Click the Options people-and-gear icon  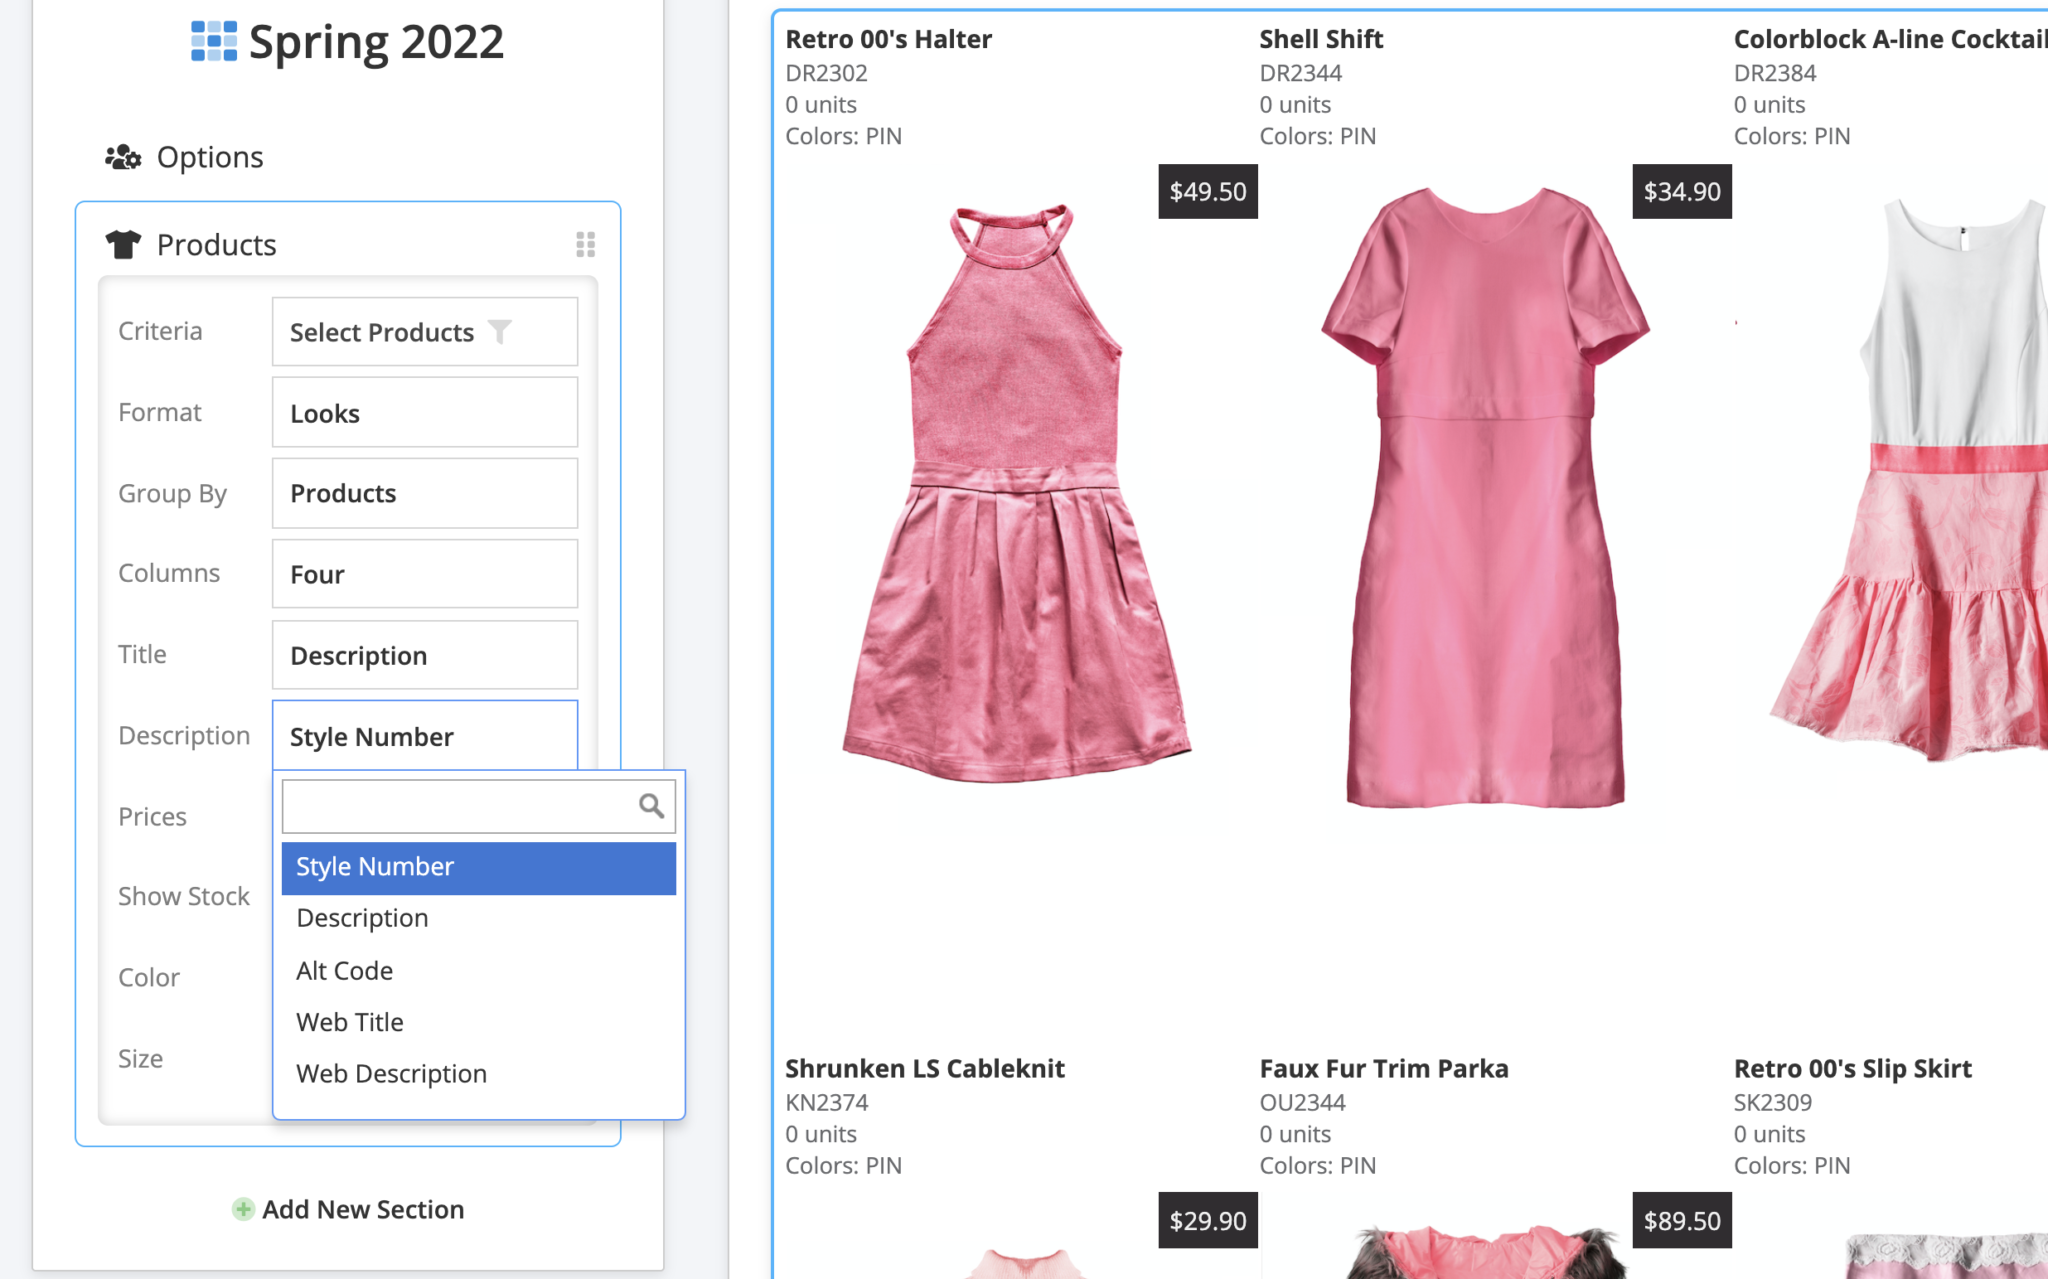(124, 156)
